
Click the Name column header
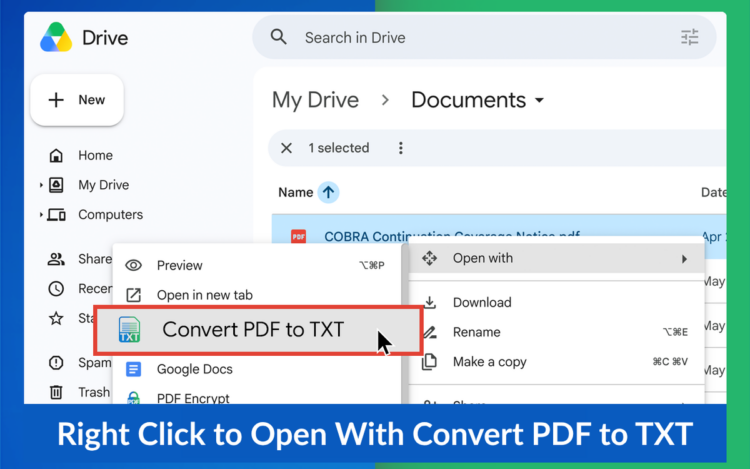[296, 192]
